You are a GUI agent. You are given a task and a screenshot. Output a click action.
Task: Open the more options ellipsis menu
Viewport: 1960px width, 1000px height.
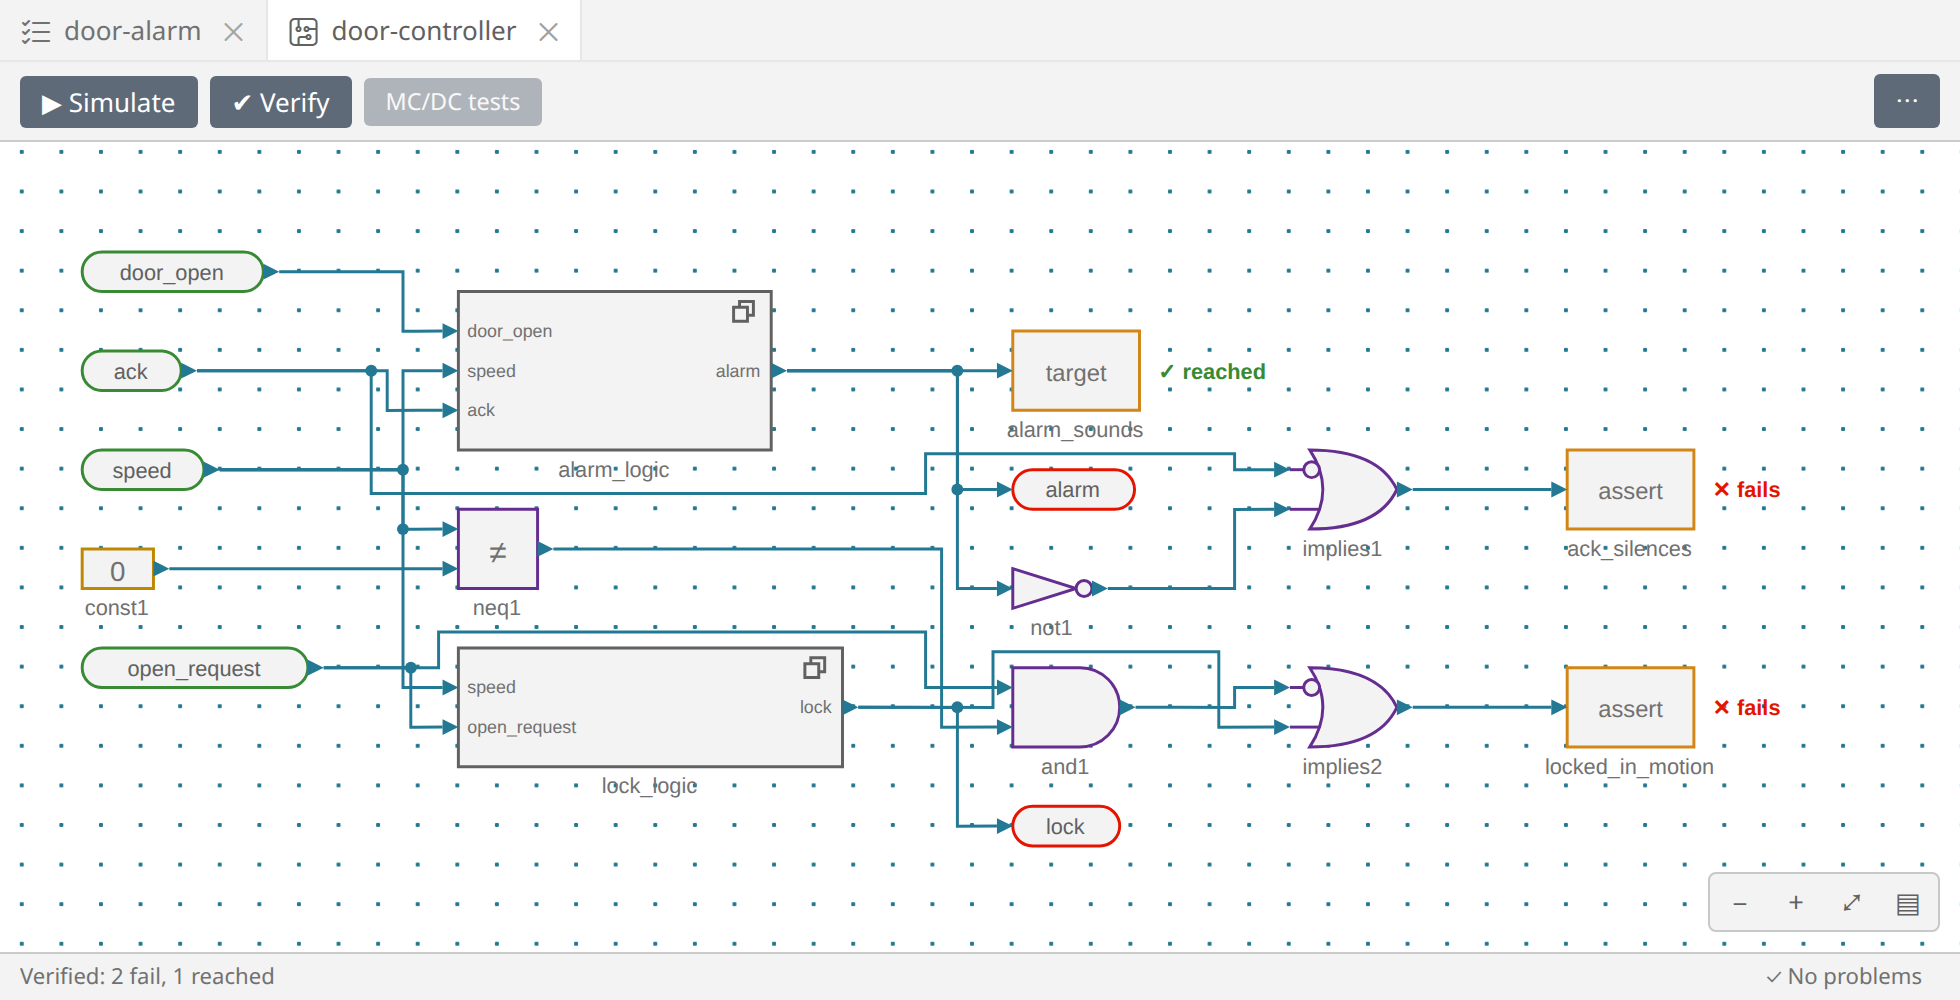pos(1907,101)
